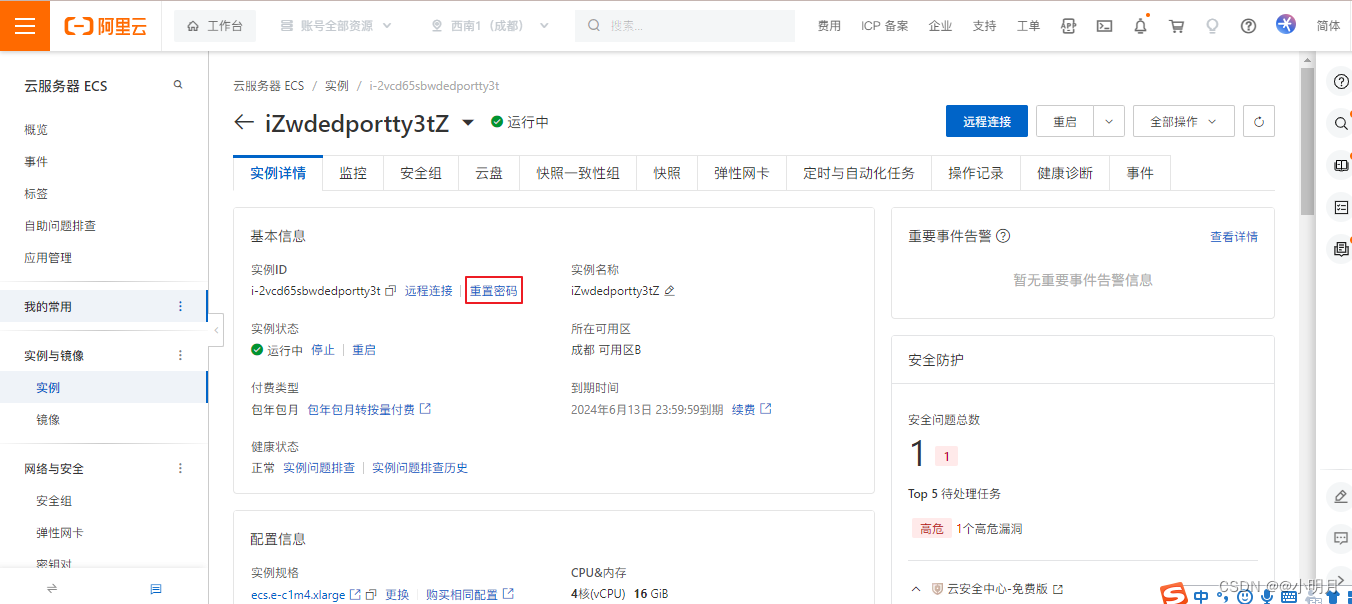Image resolution: width=1352 pixels, height=604 pixels.
Task: Switch to the 操作记录 tab
Action: [976, 173]
